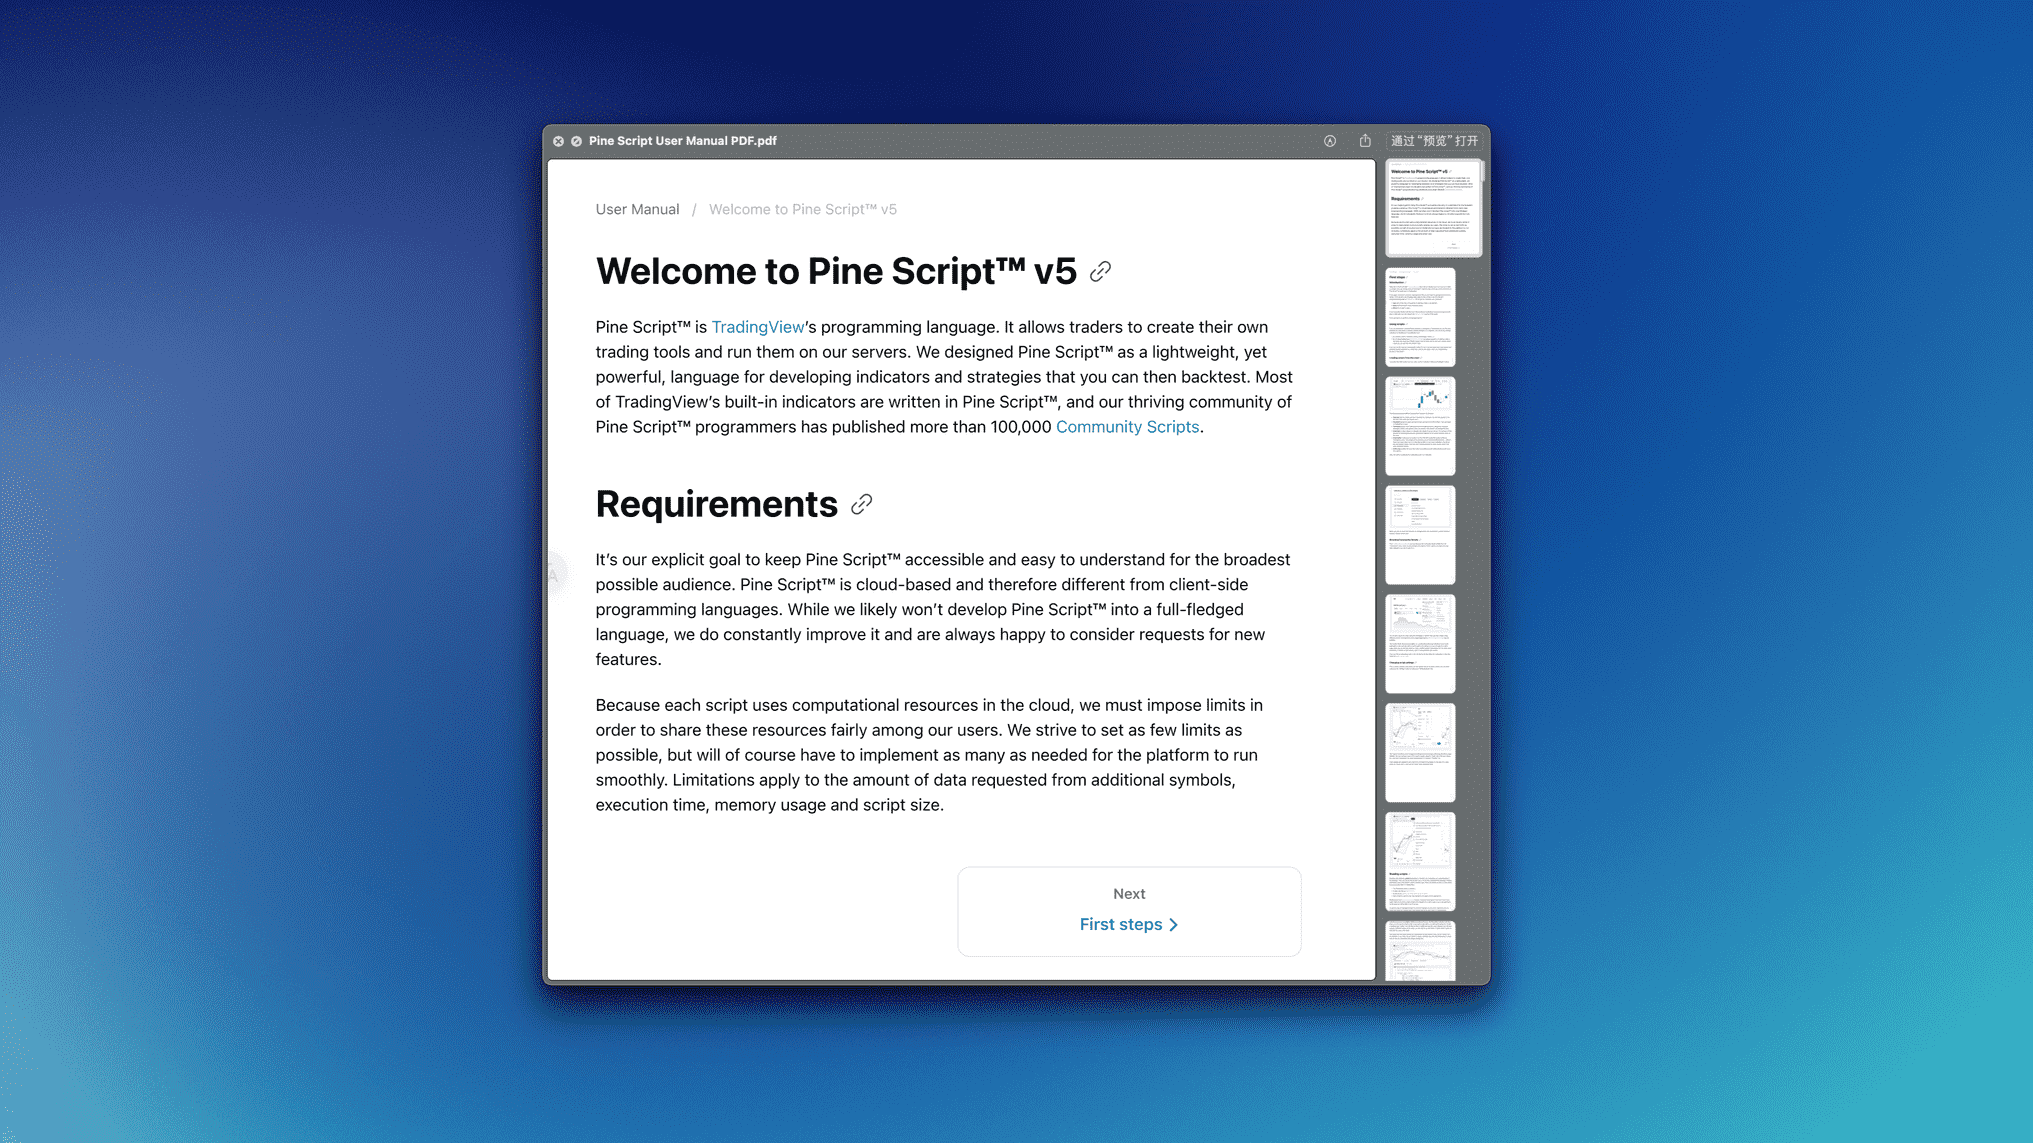Open PDF via '预览' button top right

coord(1433,140)
